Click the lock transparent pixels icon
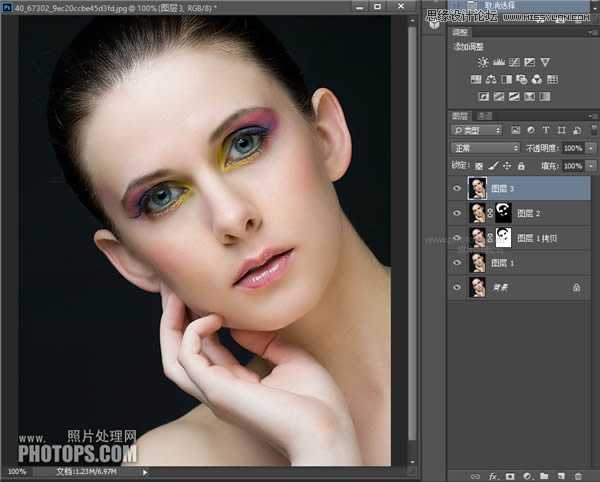600x482 pixels. (479, 165)
